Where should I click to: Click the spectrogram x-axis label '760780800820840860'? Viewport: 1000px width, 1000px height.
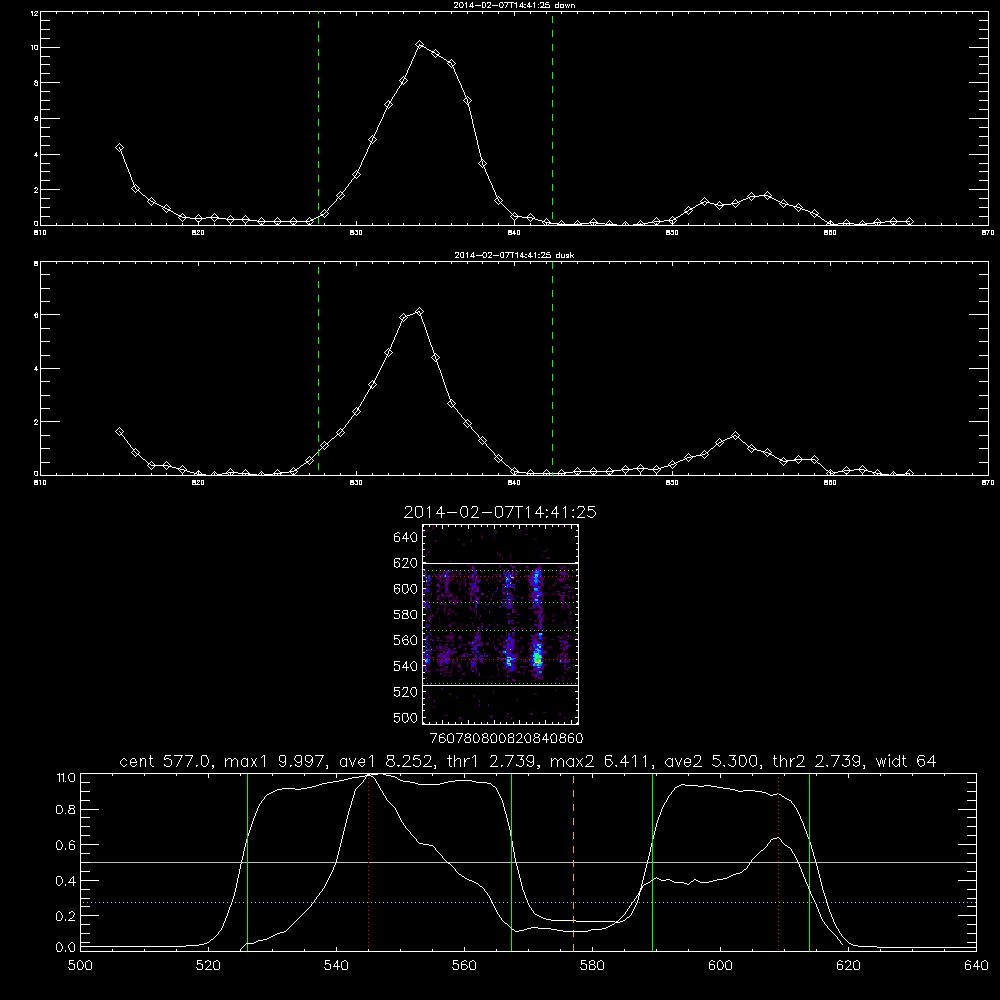tap(507, 738)
